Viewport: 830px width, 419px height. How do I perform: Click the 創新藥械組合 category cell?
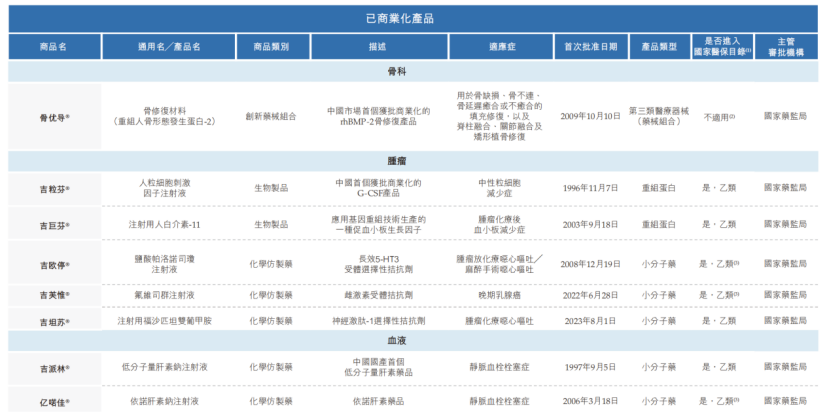click(x=271, y=116)
